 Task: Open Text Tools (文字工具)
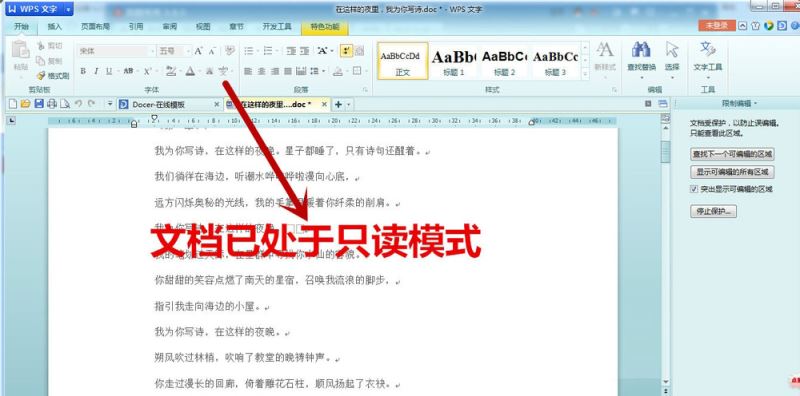tap(708, 57)
